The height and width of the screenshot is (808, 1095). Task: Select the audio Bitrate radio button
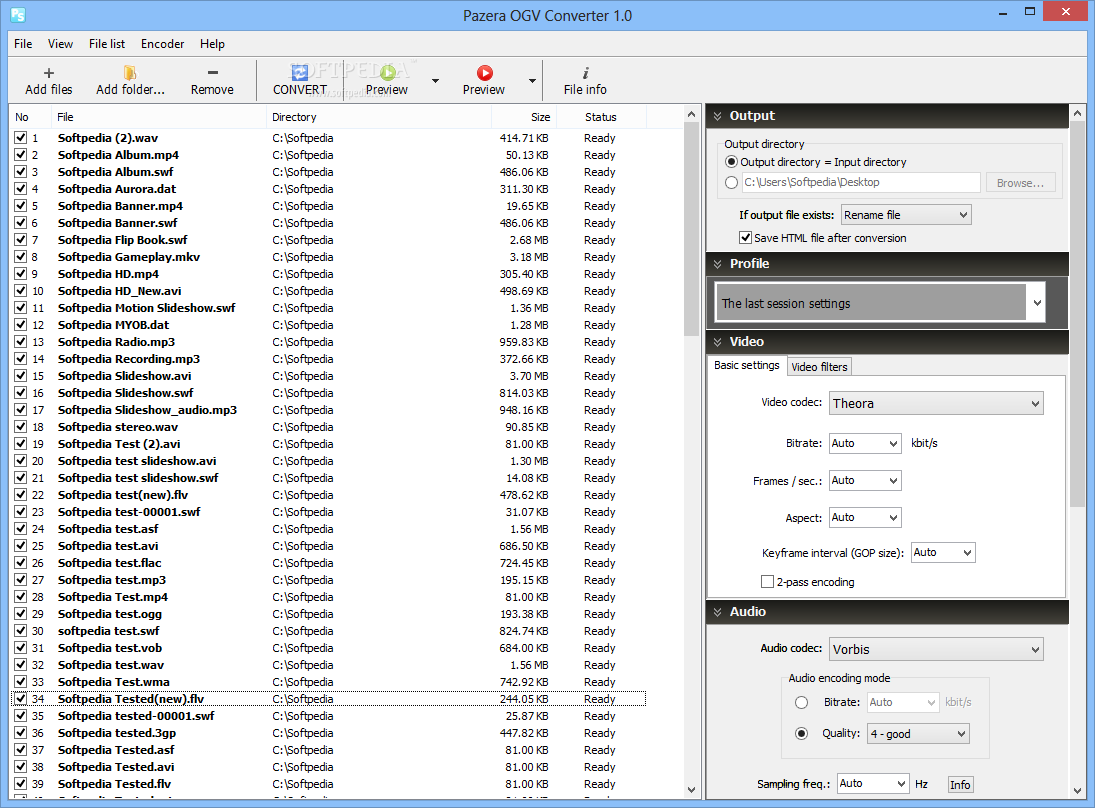point(802,703)
